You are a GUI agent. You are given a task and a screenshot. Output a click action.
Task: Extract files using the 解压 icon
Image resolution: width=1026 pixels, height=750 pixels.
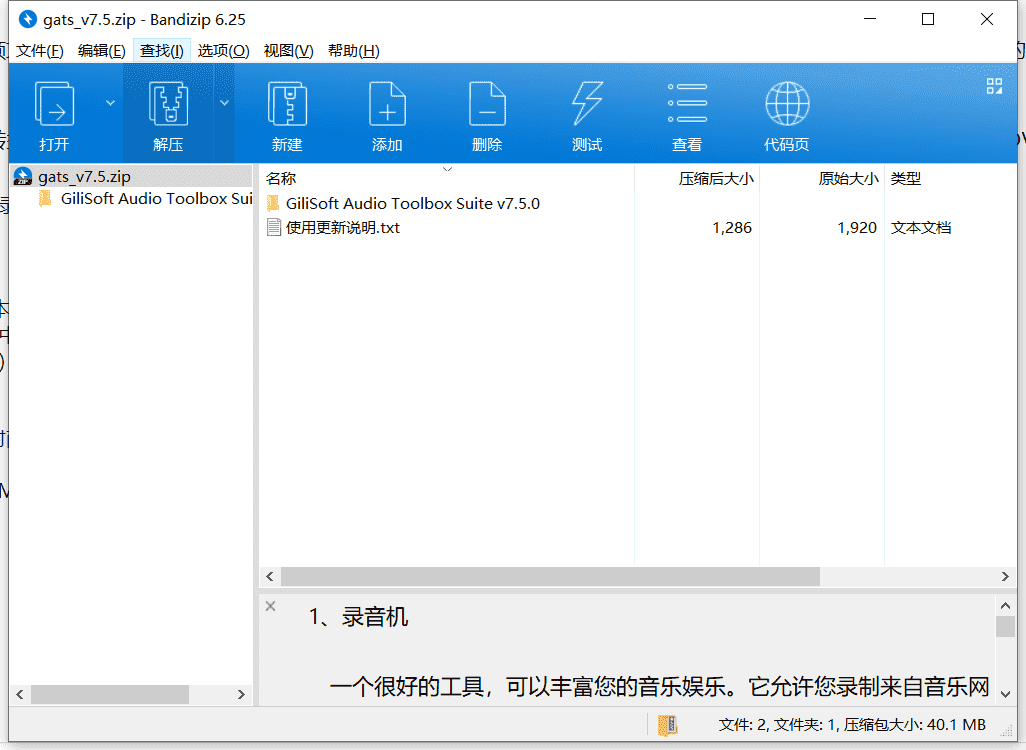(x=168, y=116)
